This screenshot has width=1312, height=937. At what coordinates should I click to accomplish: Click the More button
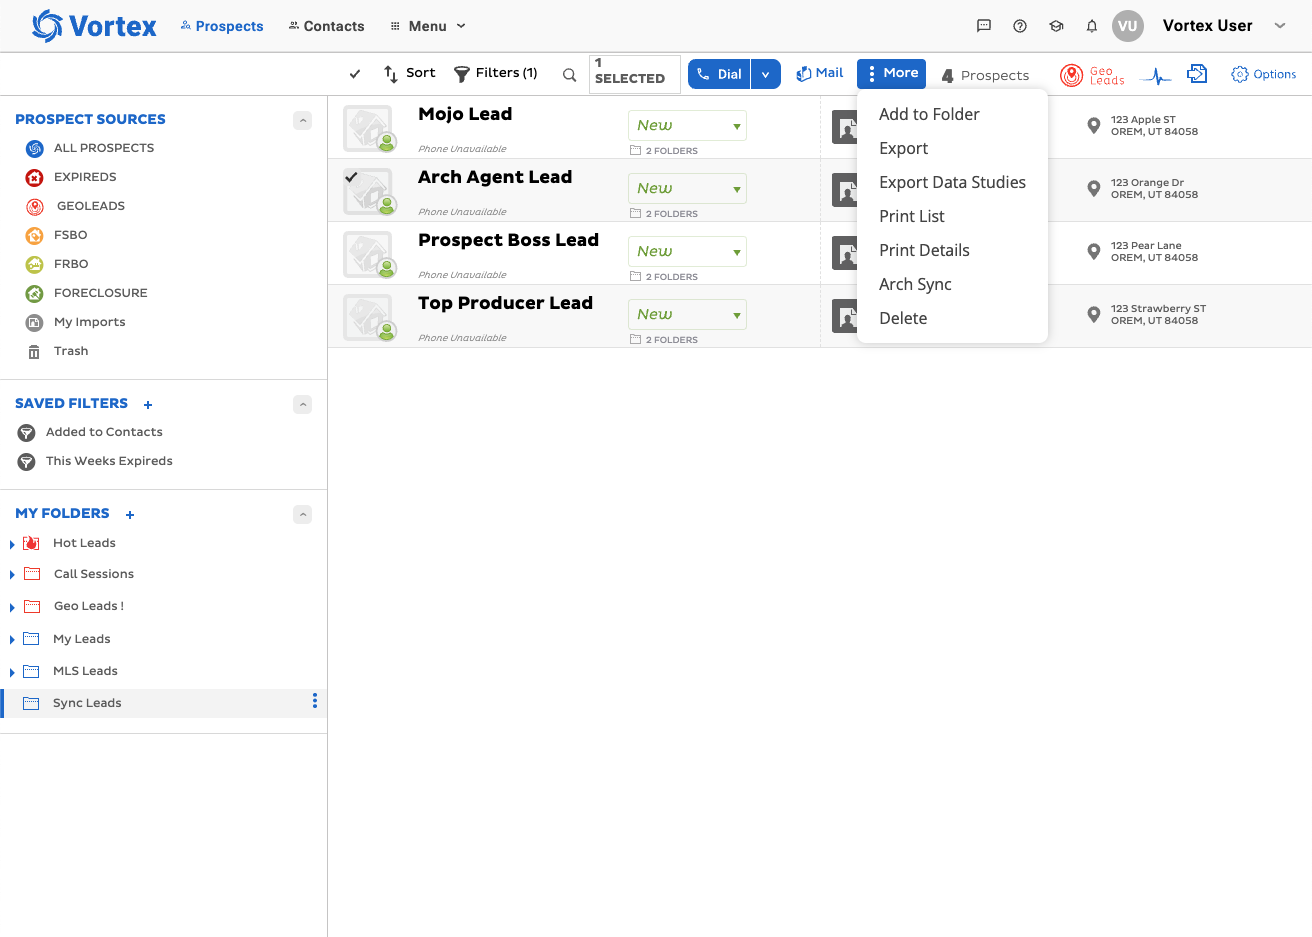tap(892, 73)
